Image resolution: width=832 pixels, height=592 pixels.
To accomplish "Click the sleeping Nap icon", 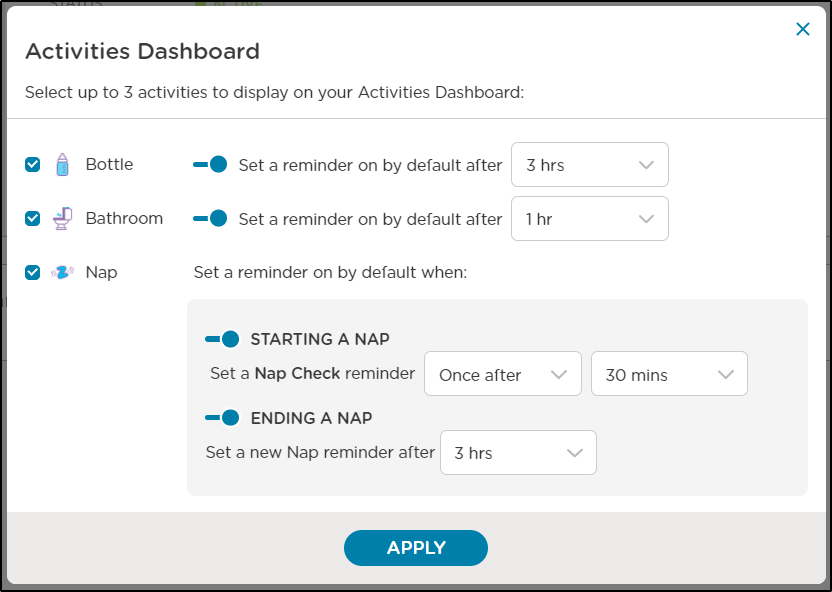I will (62, 273).
